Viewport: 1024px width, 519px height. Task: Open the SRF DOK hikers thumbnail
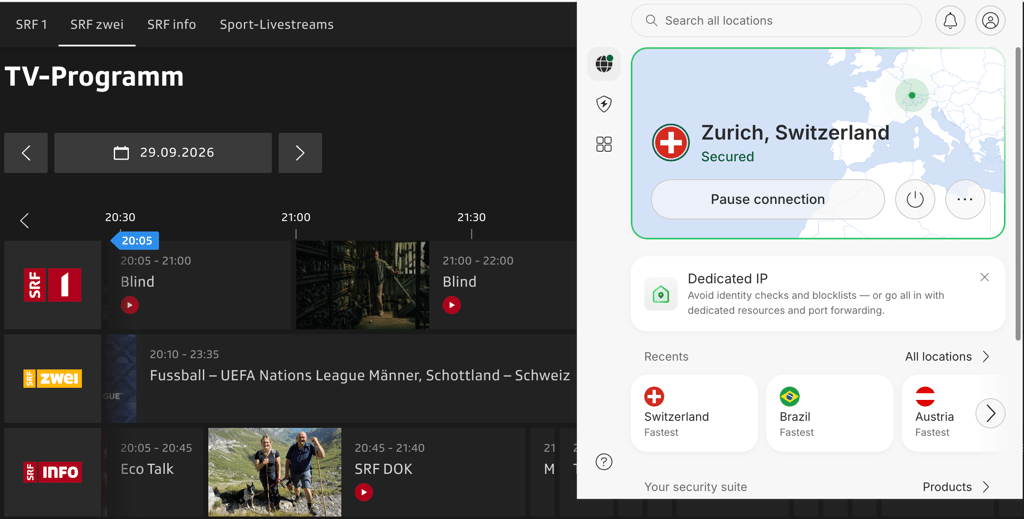coord(275,472)
